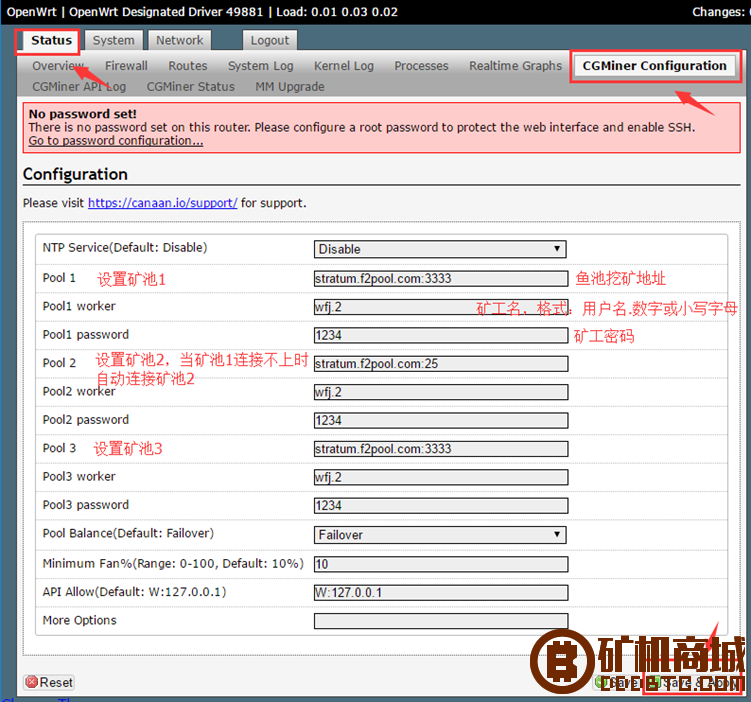Open Realtime Graphs
Screen dimensions: 751x702
pyautogui.click(x=515, y=66)
